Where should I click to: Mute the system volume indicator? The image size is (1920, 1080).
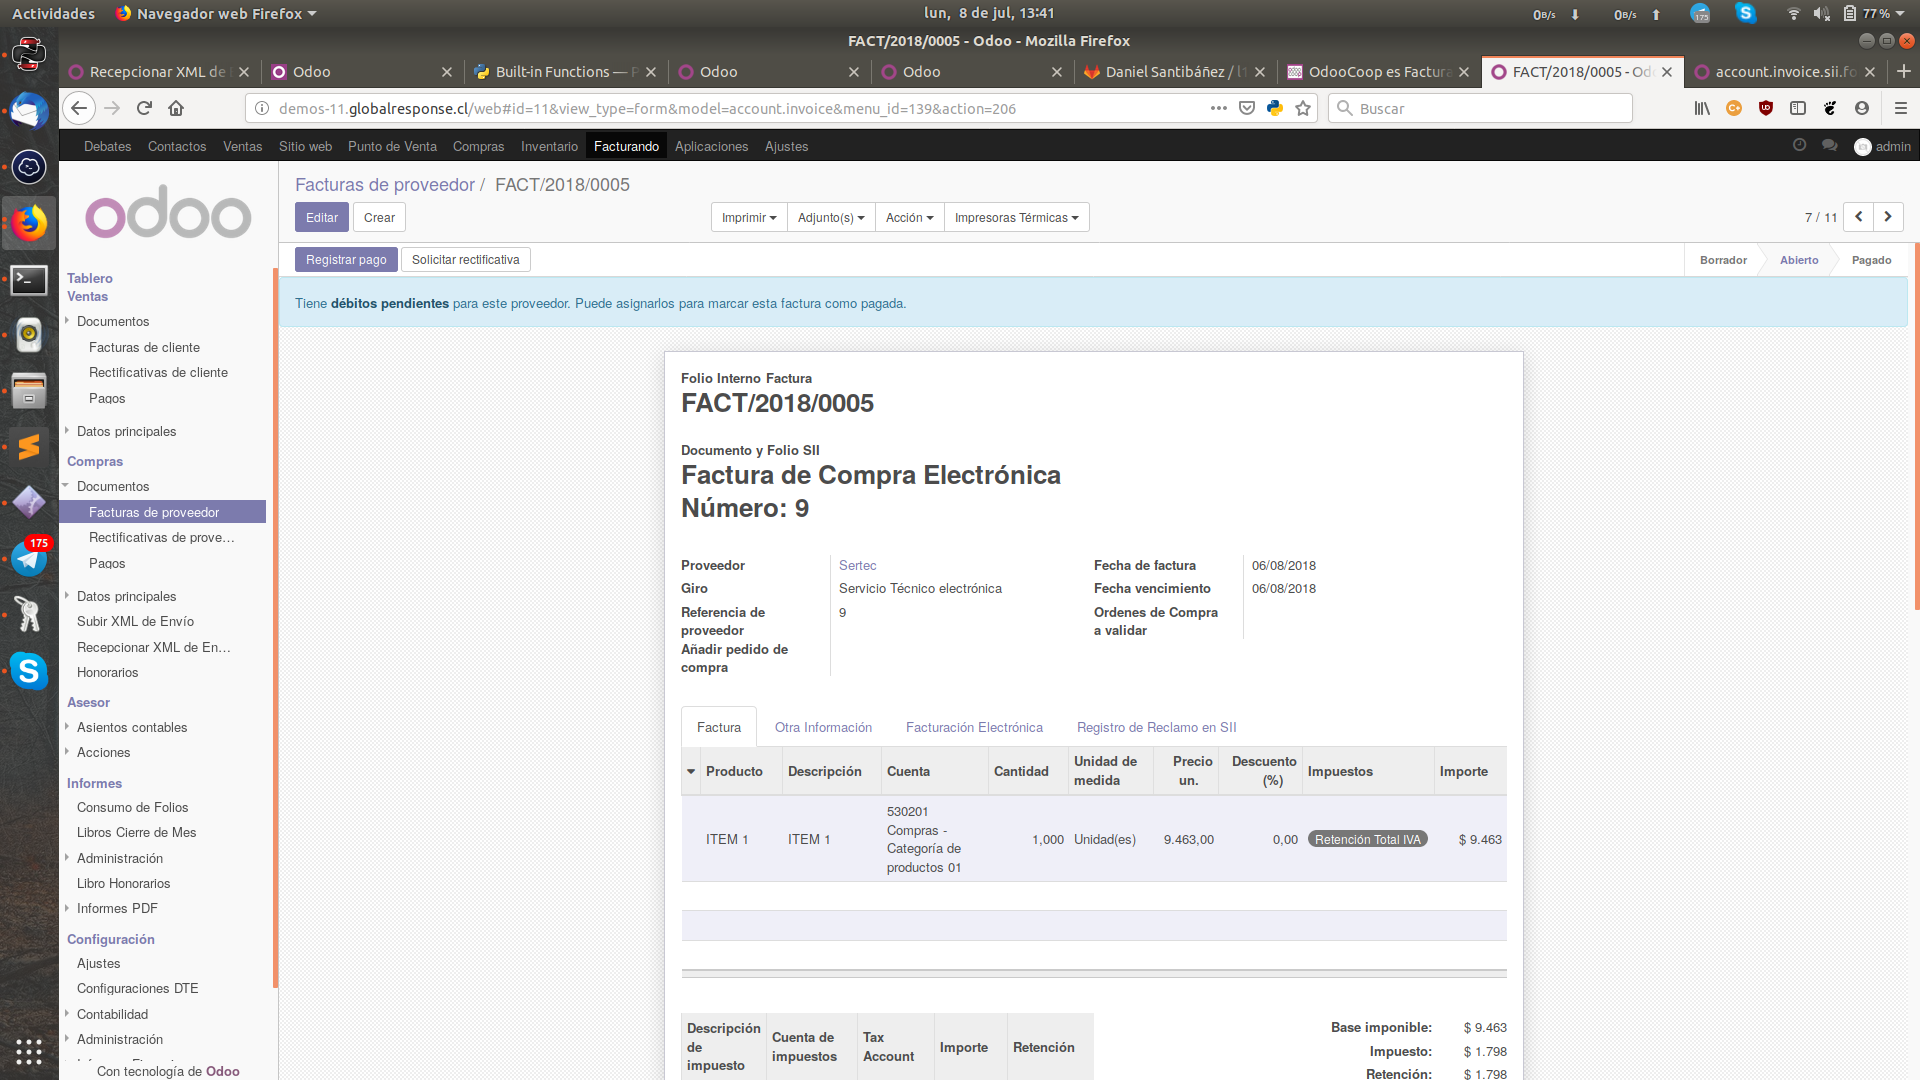(x=1822, y=13)
